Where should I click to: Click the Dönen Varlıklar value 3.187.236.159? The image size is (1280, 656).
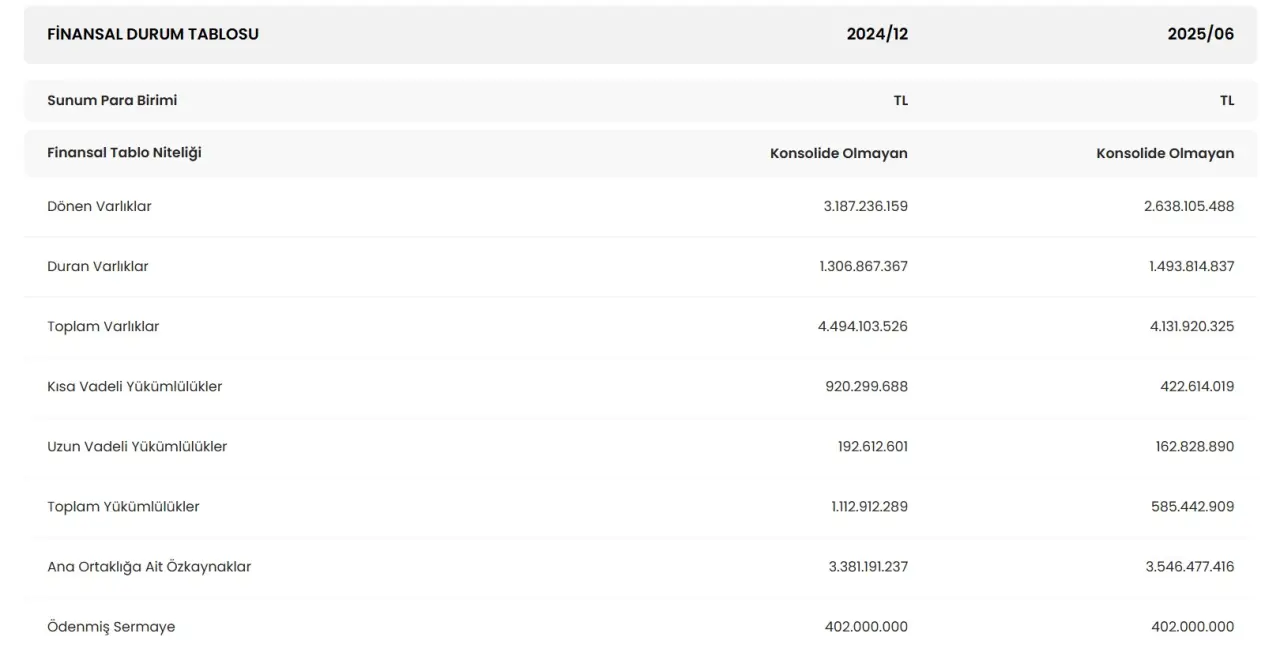click(865, 206)
